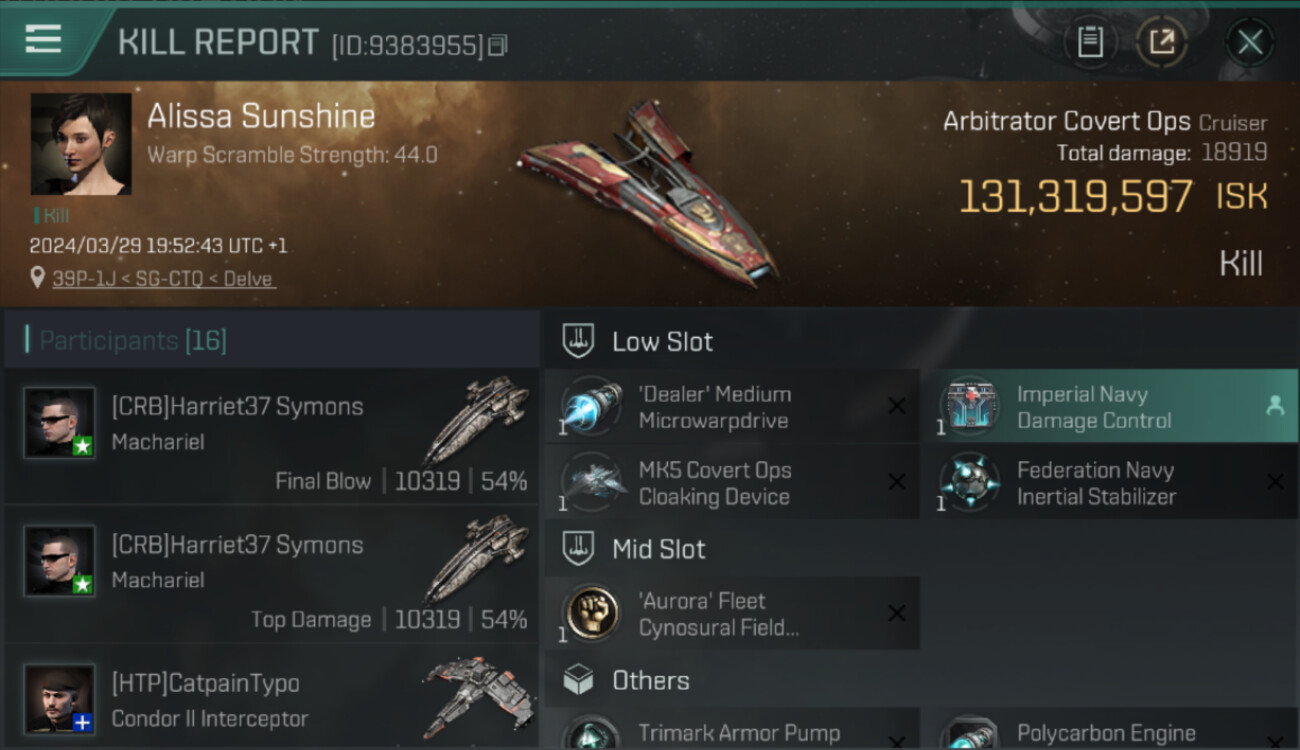Open the hamburger menu beside Kill Report

[43, 40]
